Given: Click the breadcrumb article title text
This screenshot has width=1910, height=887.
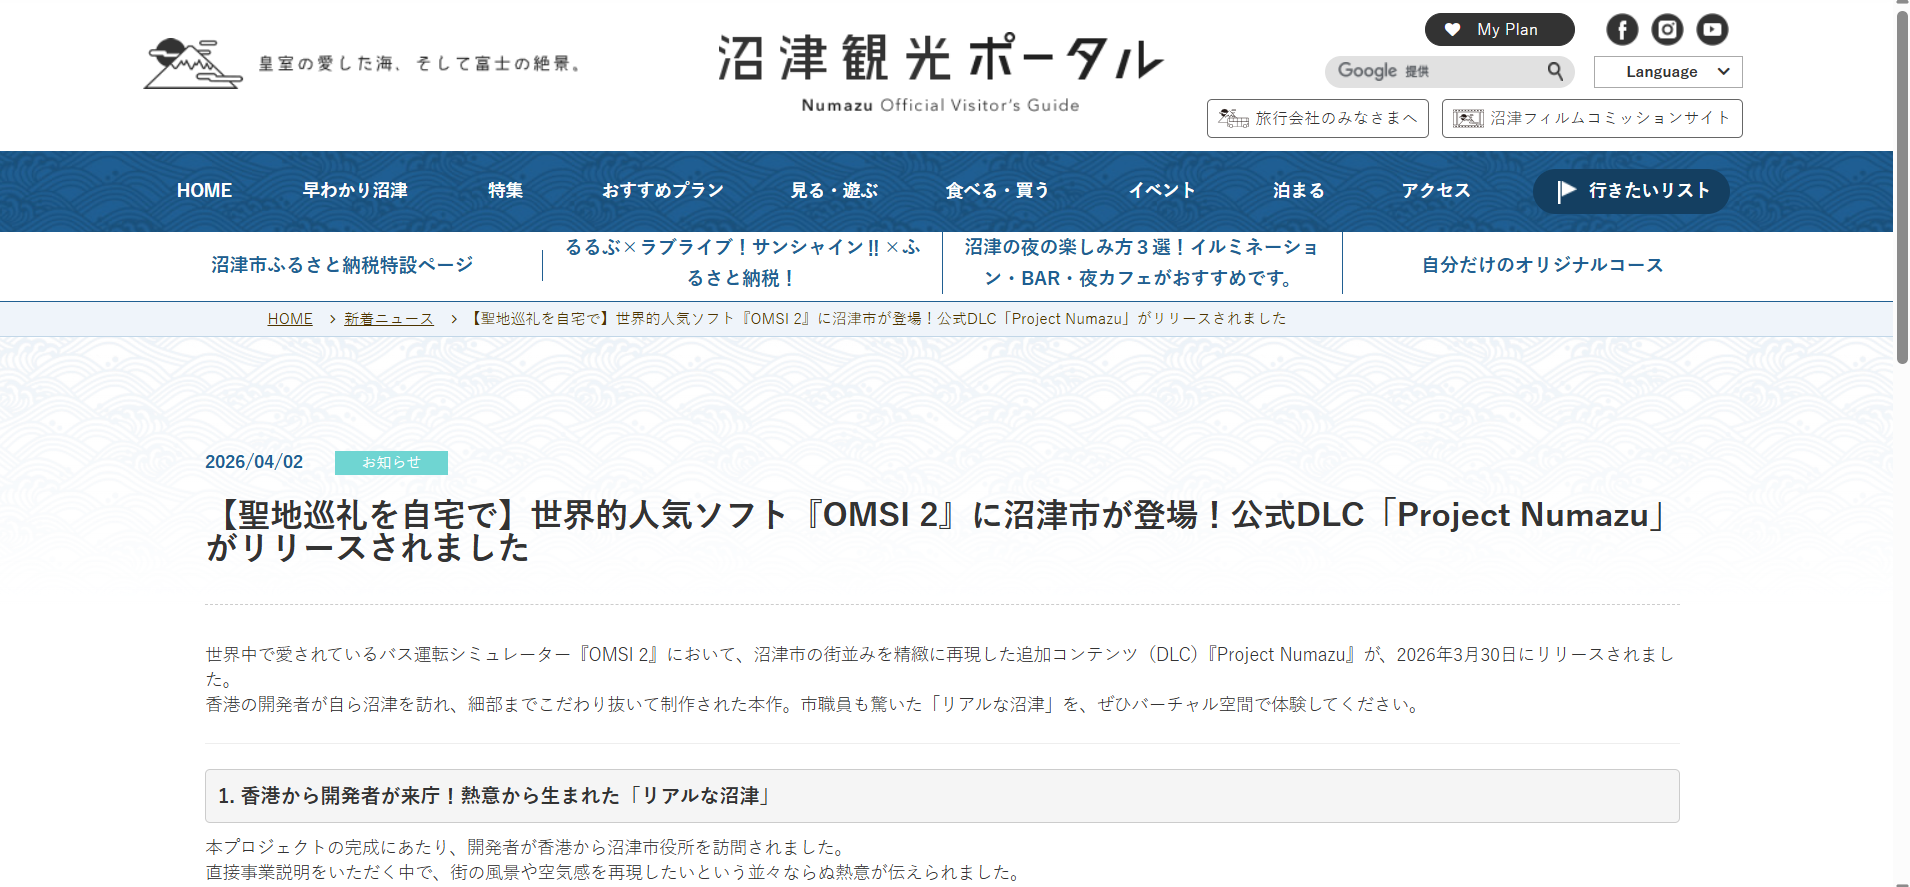Looking at the screenshot, I should coord(876,319).
